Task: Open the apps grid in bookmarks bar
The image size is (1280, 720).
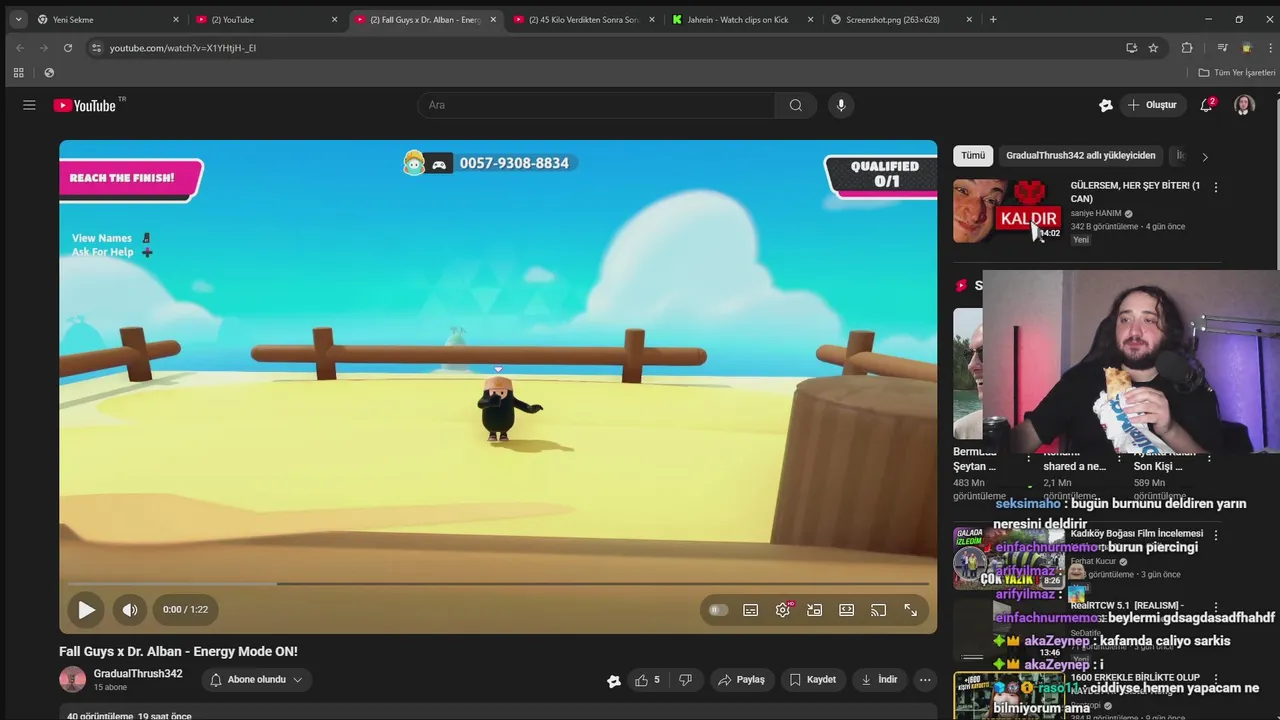Action: 18,72
